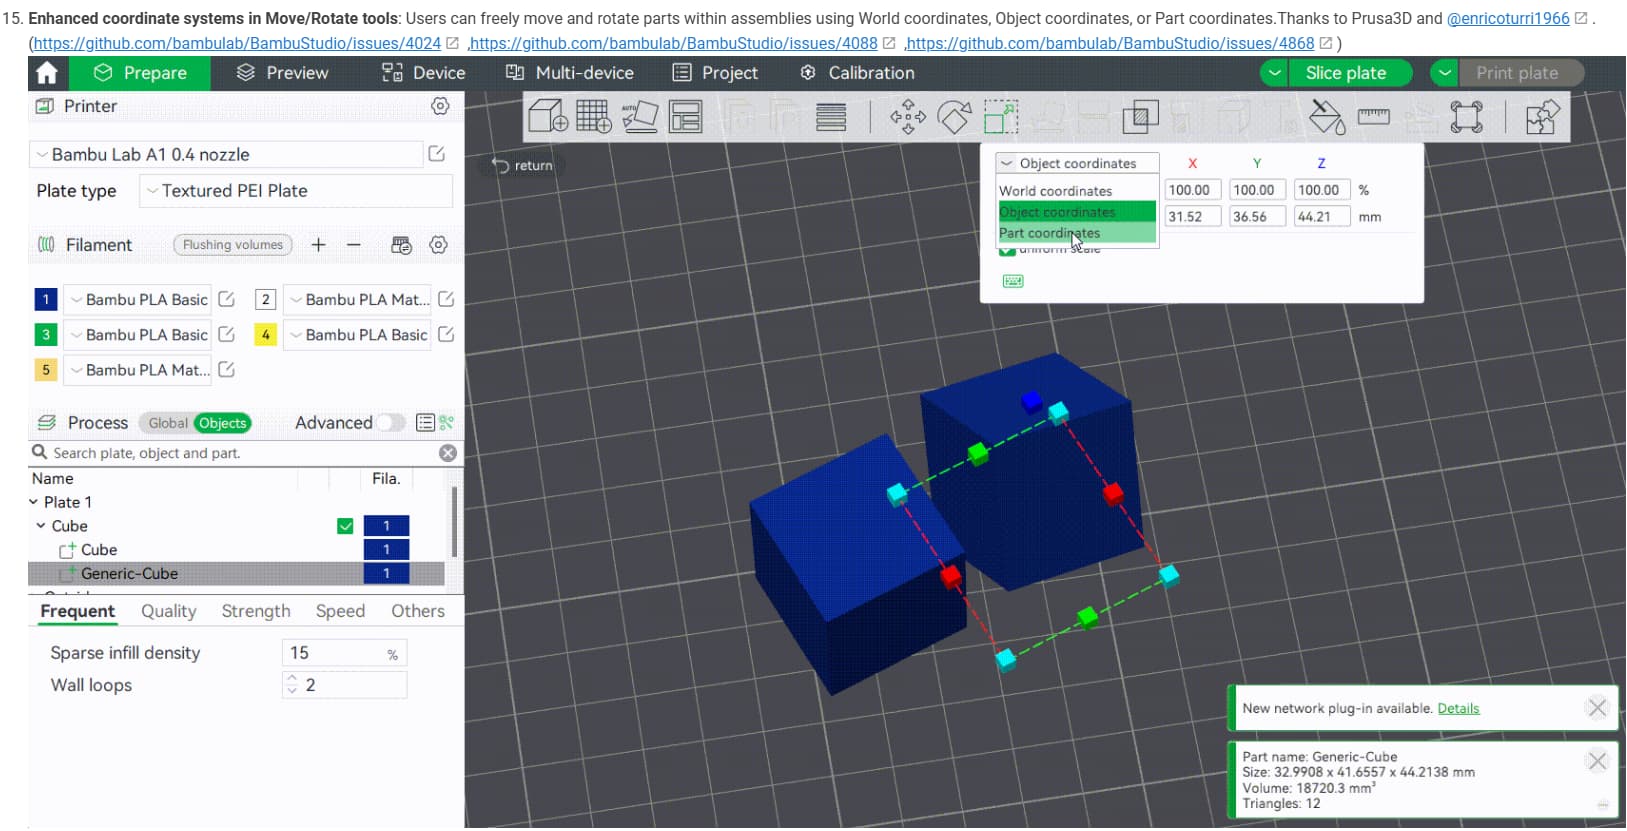Click the keyboard icon in coordinates panel
The image size is (1627, 831).
[x=1013, y=281]
